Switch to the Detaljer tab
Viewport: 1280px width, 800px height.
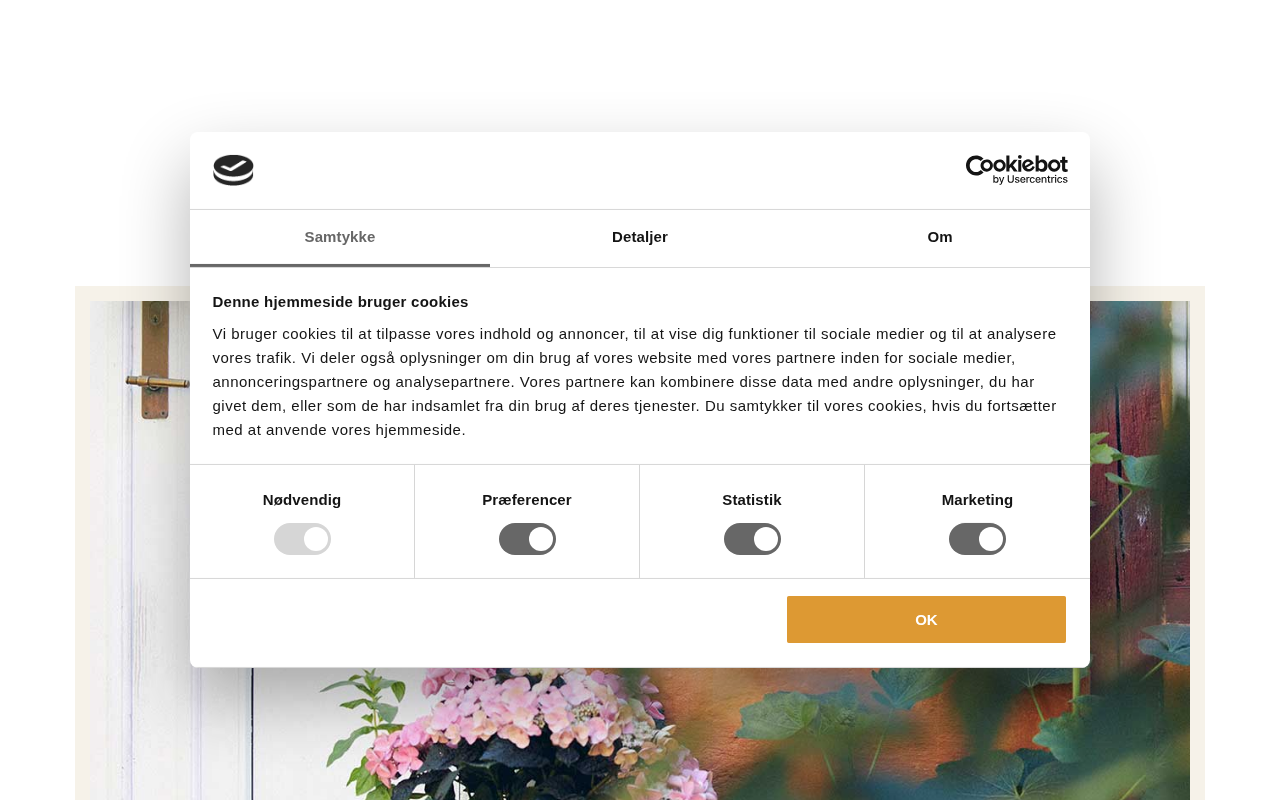[x=640, y=238]
